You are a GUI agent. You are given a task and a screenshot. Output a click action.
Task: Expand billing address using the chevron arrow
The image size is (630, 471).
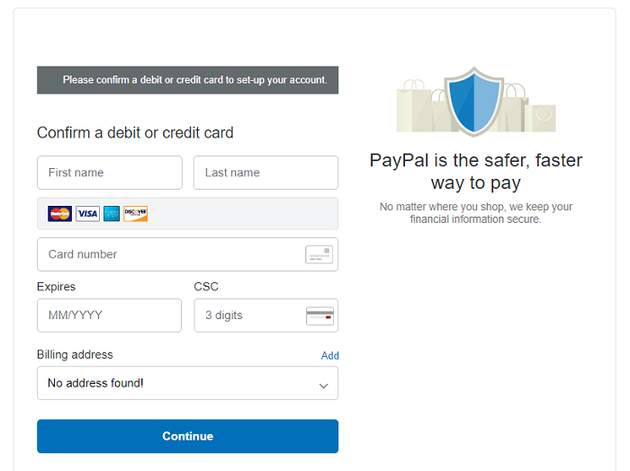(323, 385)
